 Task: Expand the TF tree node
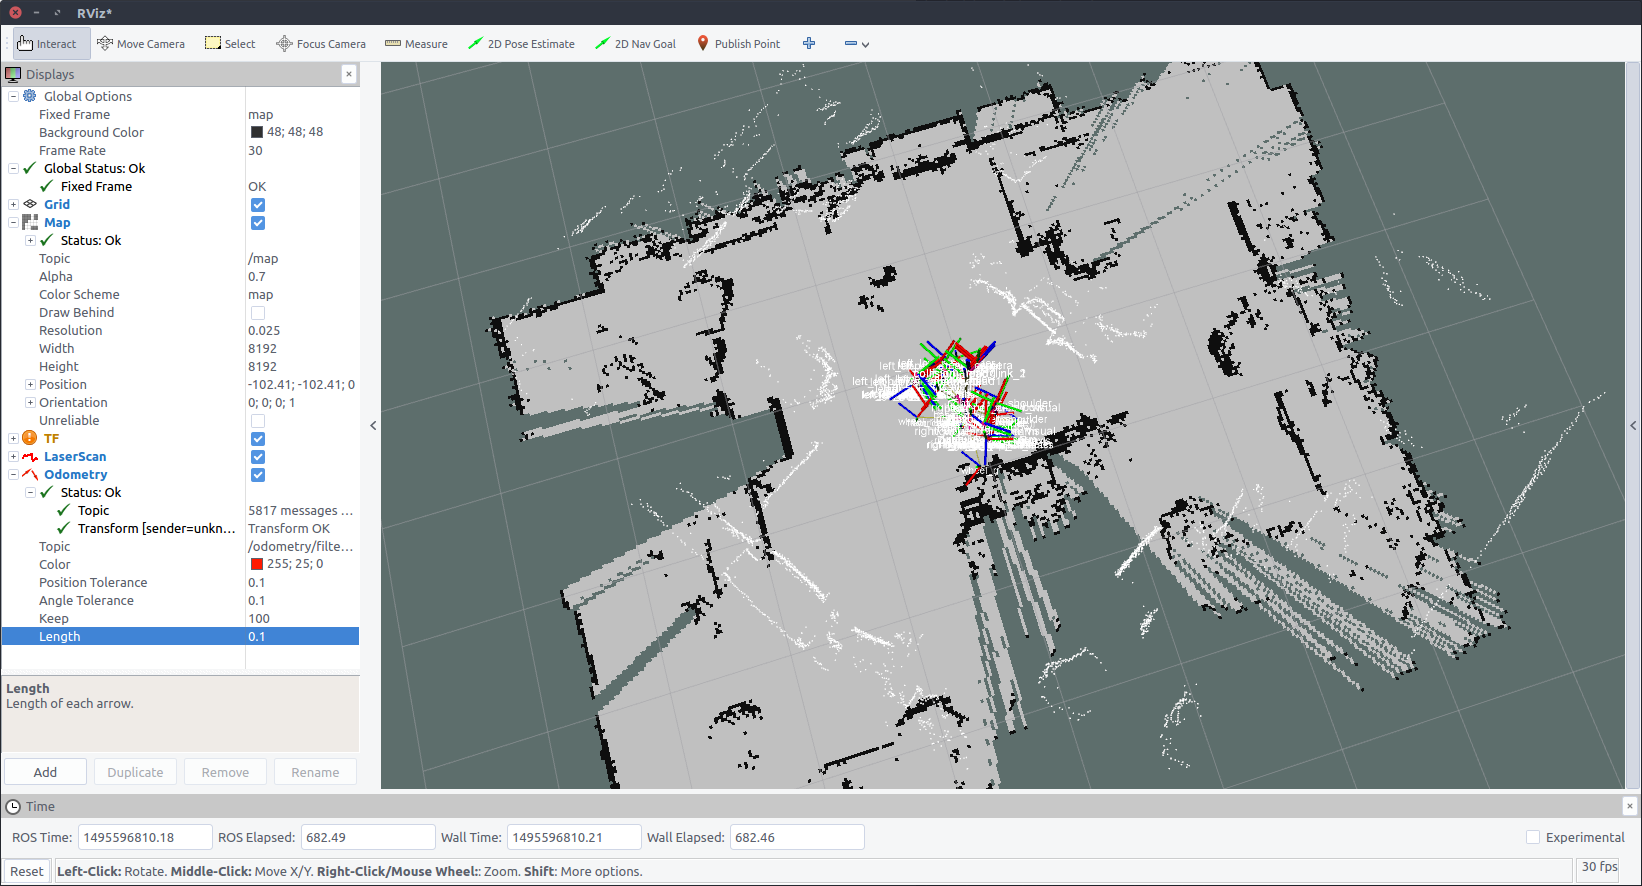pos(13,438)
